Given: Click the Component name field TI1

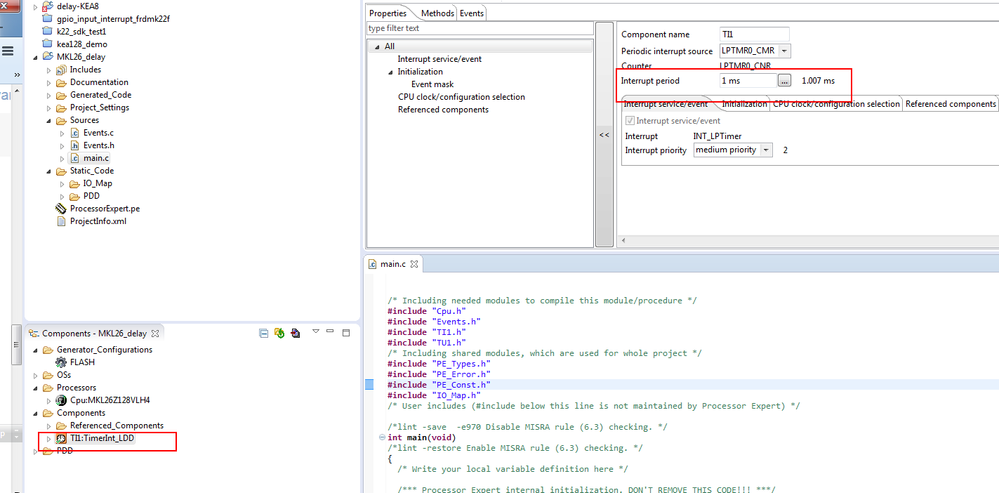Looking at the screenshot, I should pyautogui.click(x=754, y=34).
